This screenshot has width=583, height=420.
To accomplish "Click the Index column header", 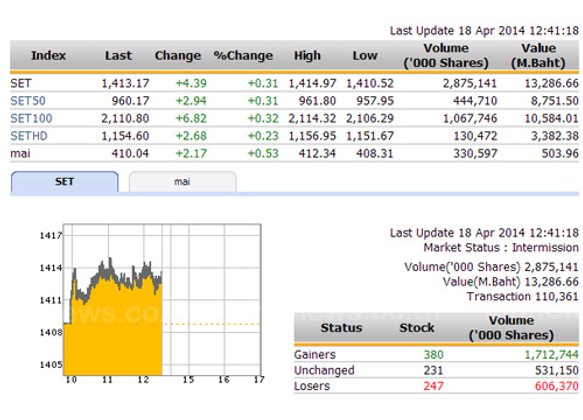I will pyautogui.click(x=48, y=56).
